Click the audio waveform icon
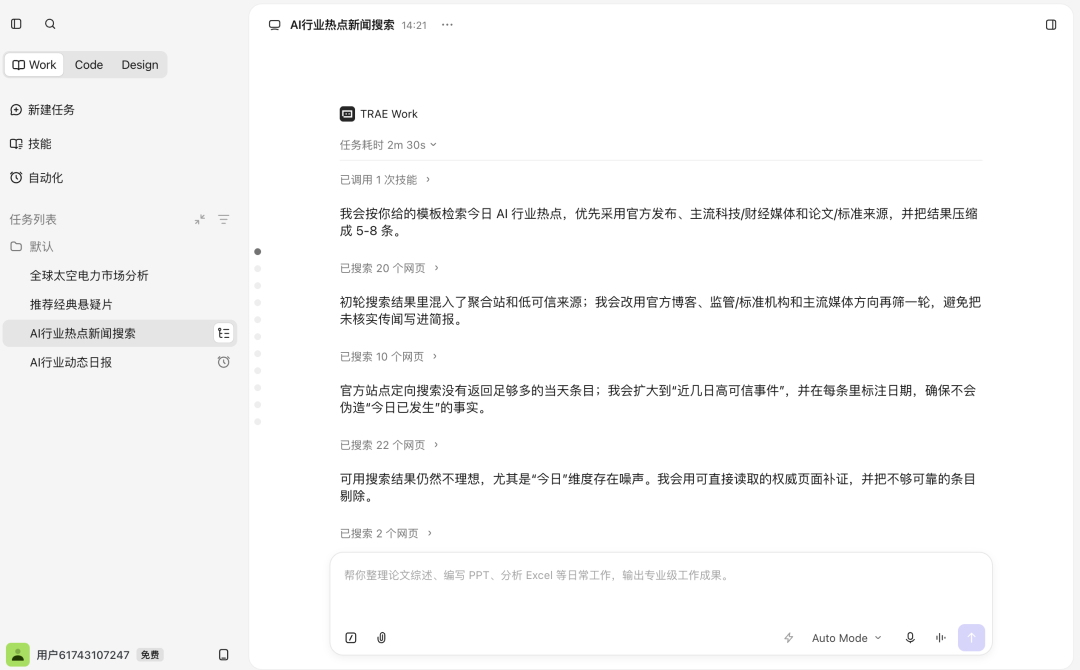1080x670 pixels. tap(941, 638)
